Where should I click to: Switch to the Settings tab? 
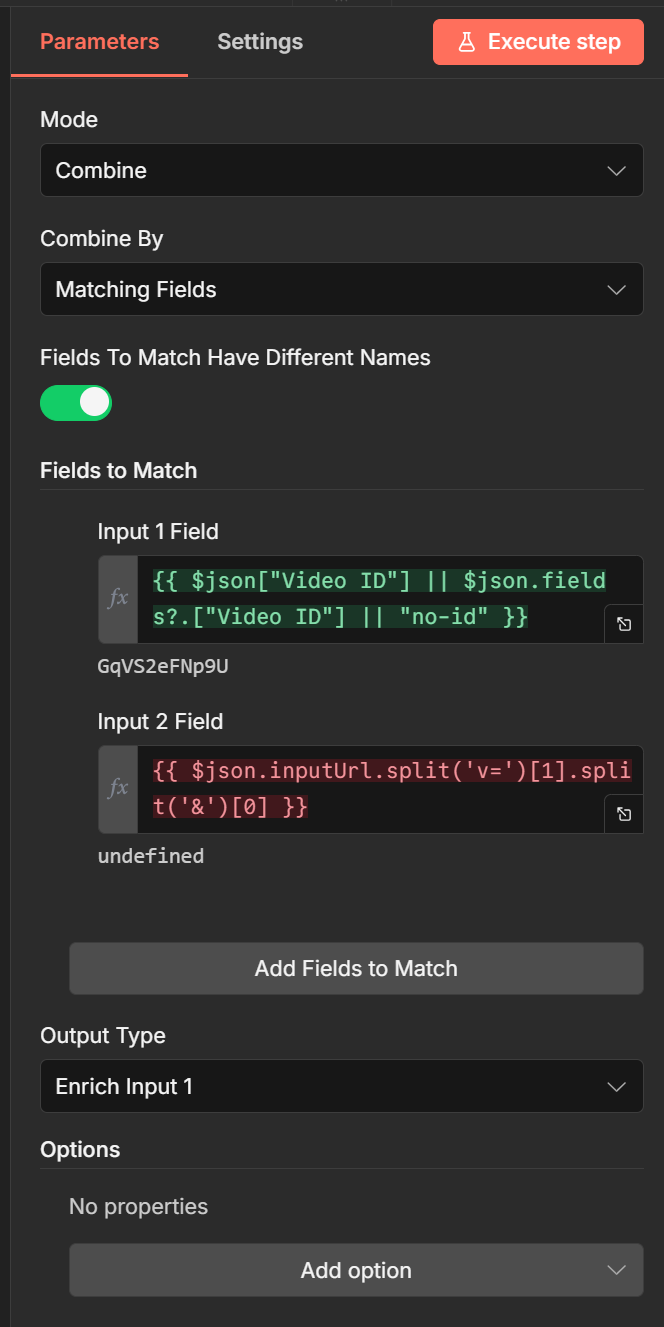click(260, 42)
